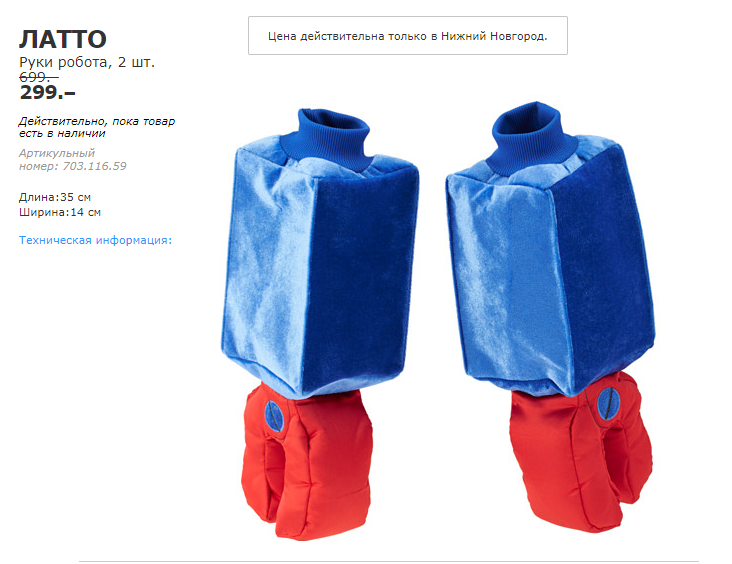The height and width of the screenshot is (564, 732).
Task: Click the ЛАТТО product title
Action: click(x=63, y=39)
